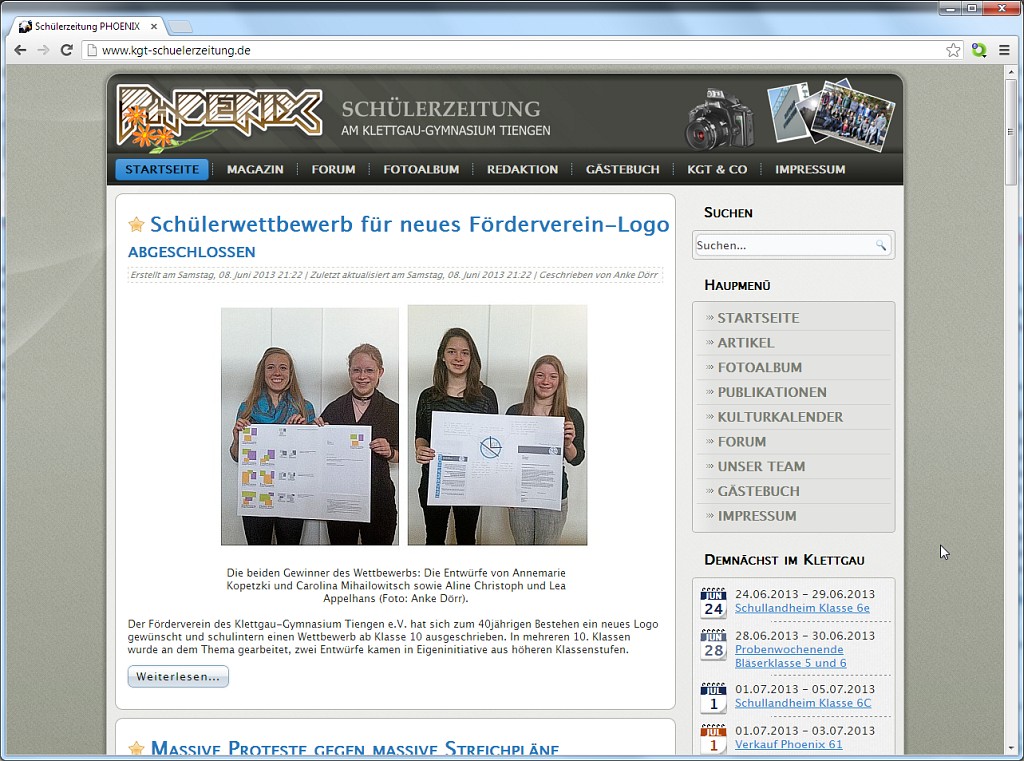
Task: Click the scrollbar down arrow
Action: tap(1010, 747)
